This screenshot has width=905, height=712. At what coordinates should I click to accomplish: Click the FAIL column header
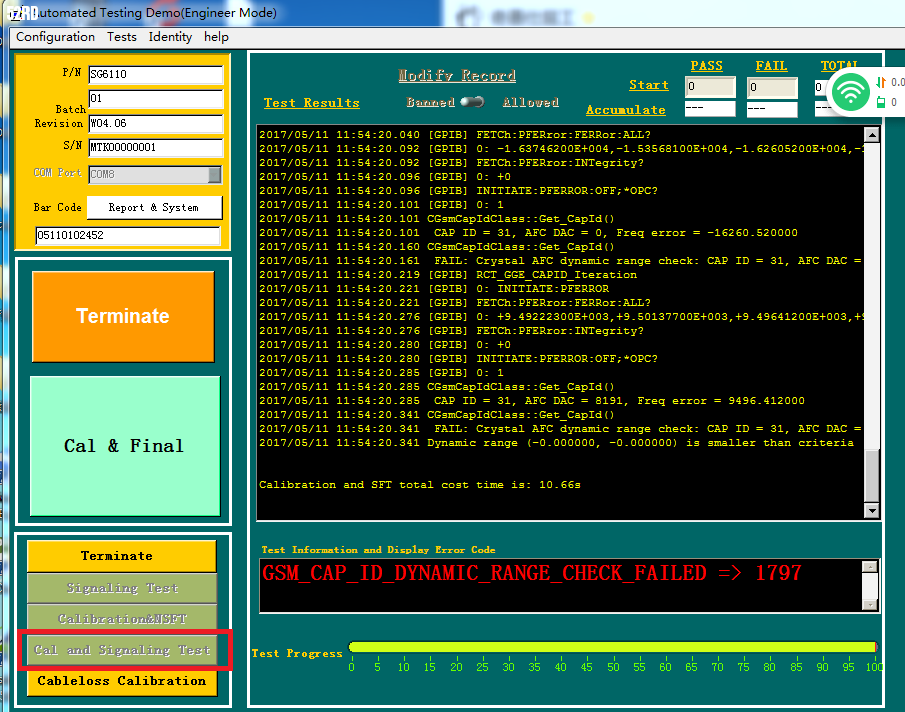pyautogui.click(x=772, y=66)
